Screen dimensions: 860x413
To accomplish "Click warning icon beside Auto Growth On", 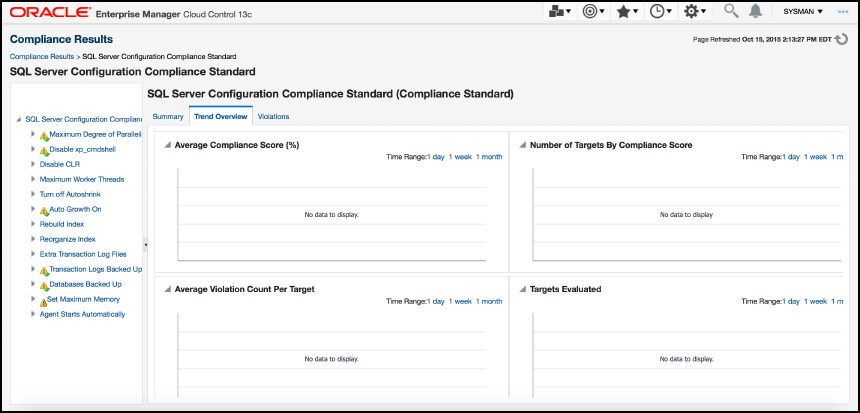I will 44,211.
